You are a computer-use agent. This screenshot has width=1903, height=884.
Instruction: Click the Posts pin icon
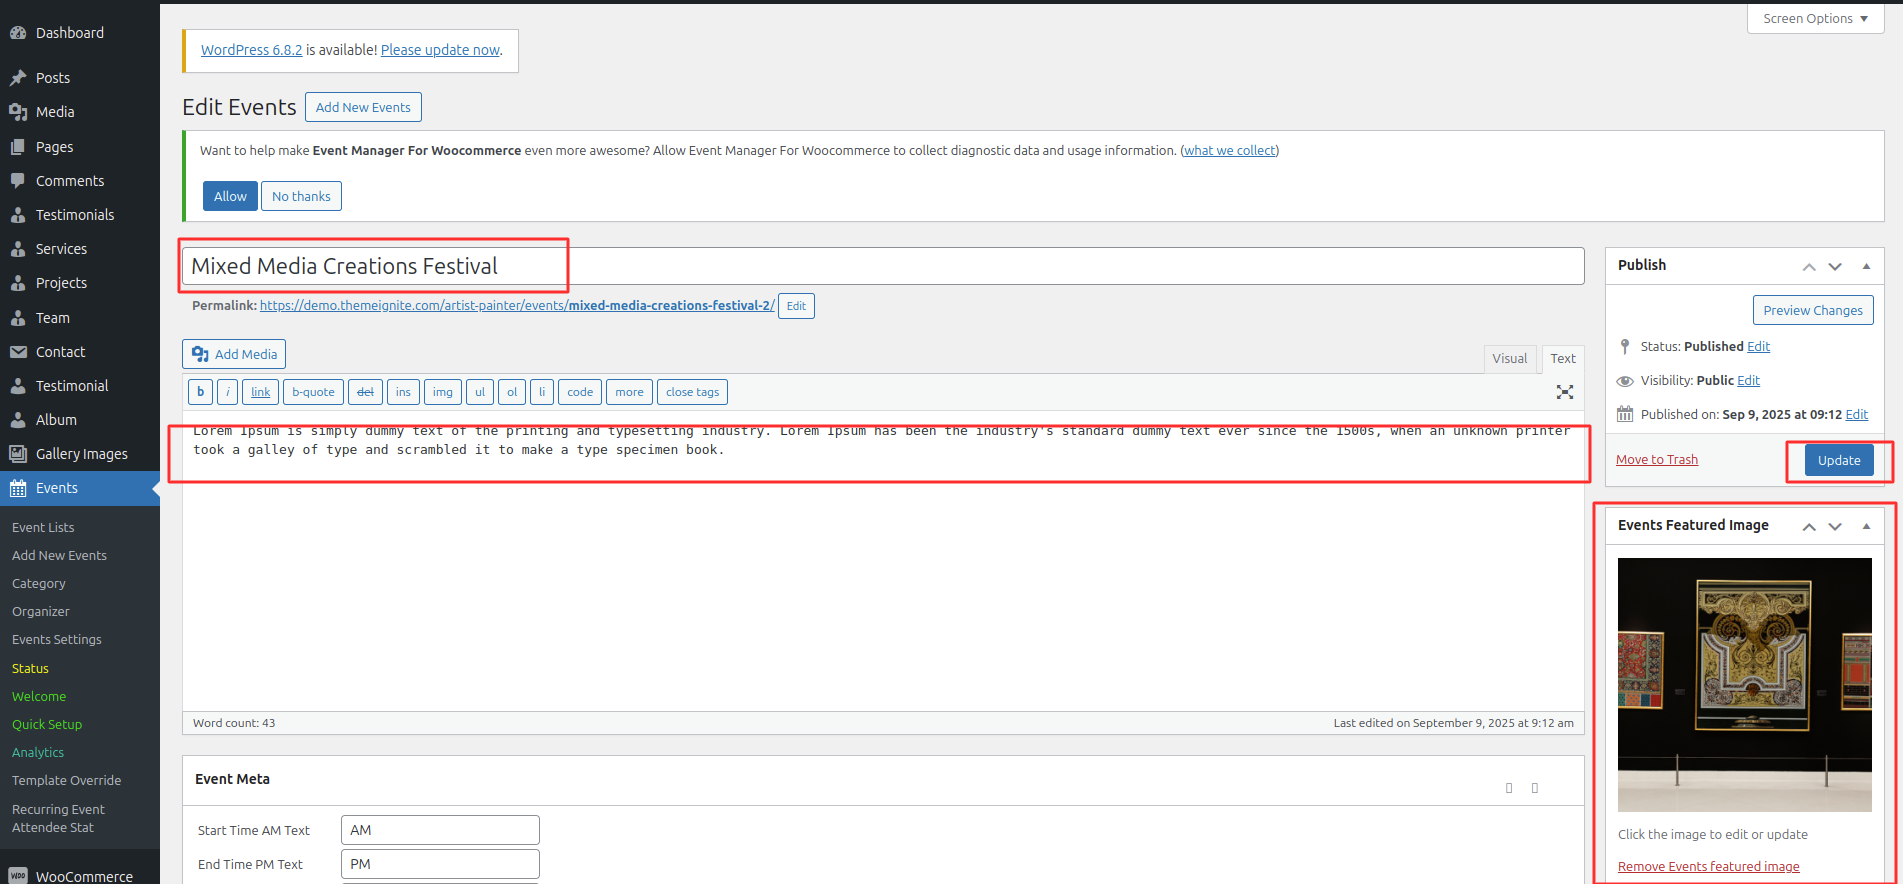(18, 78)
